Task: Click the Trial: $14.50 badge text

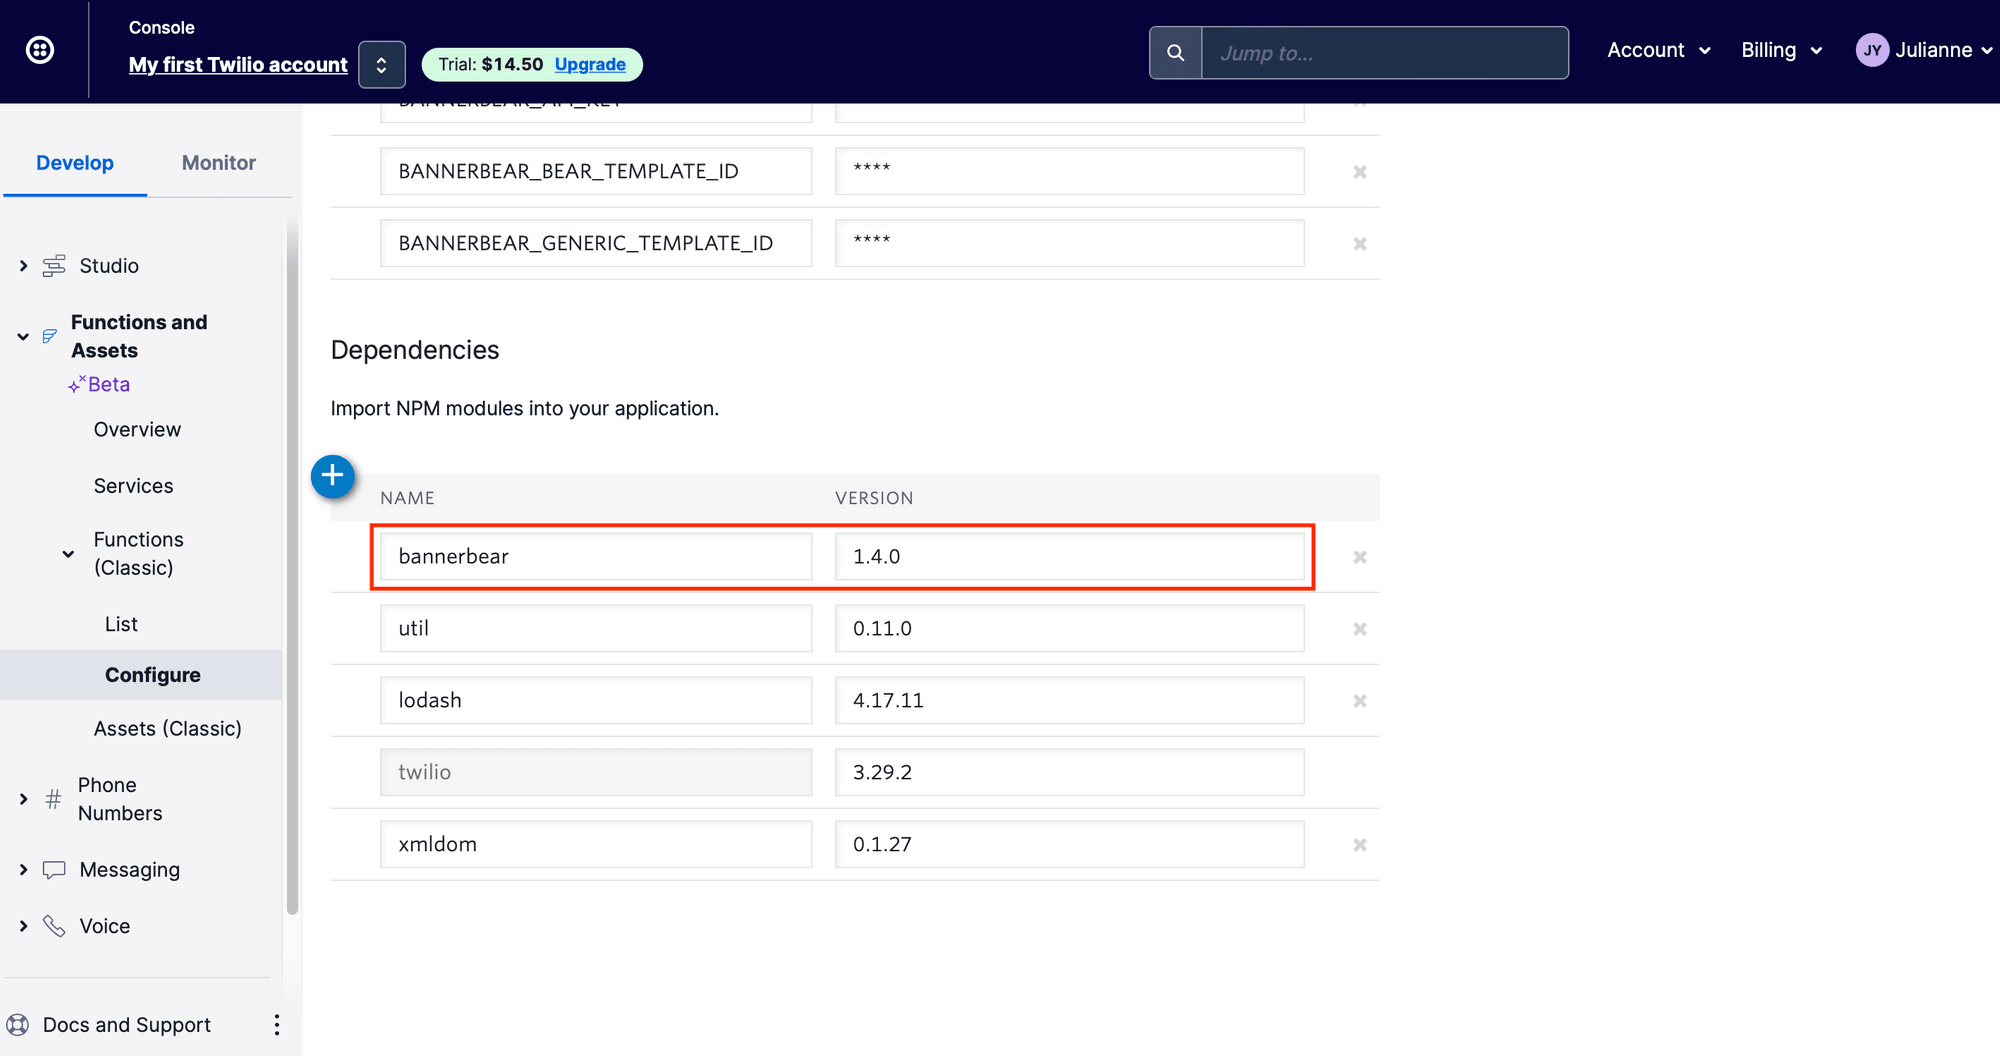Action: tap(490, 64)
